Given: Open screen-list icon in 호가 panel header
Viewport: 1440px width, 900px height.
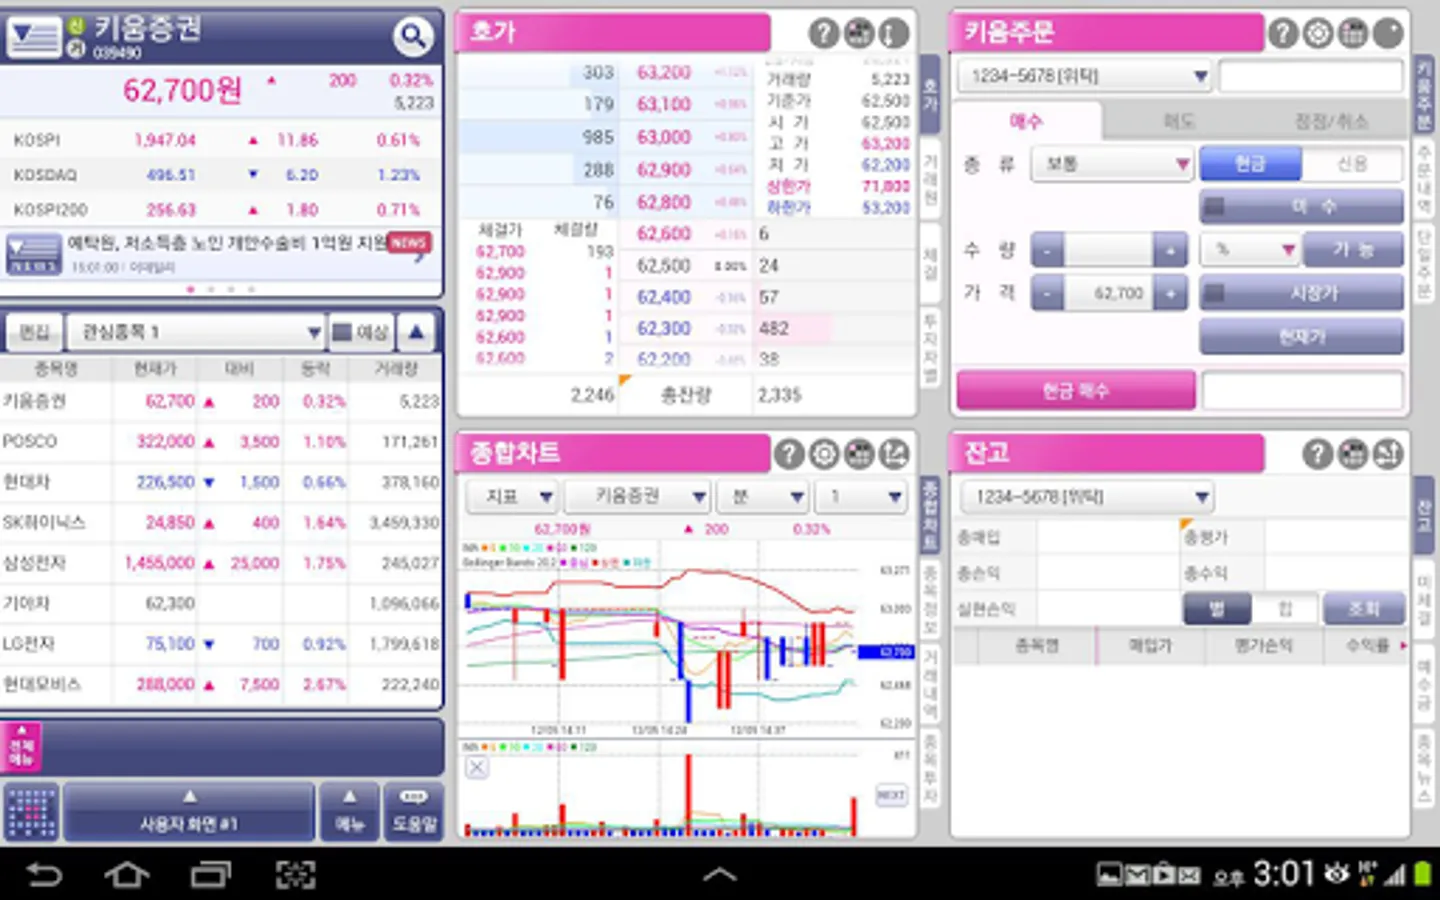Looking at the screenshot, I should pos(859,33).
